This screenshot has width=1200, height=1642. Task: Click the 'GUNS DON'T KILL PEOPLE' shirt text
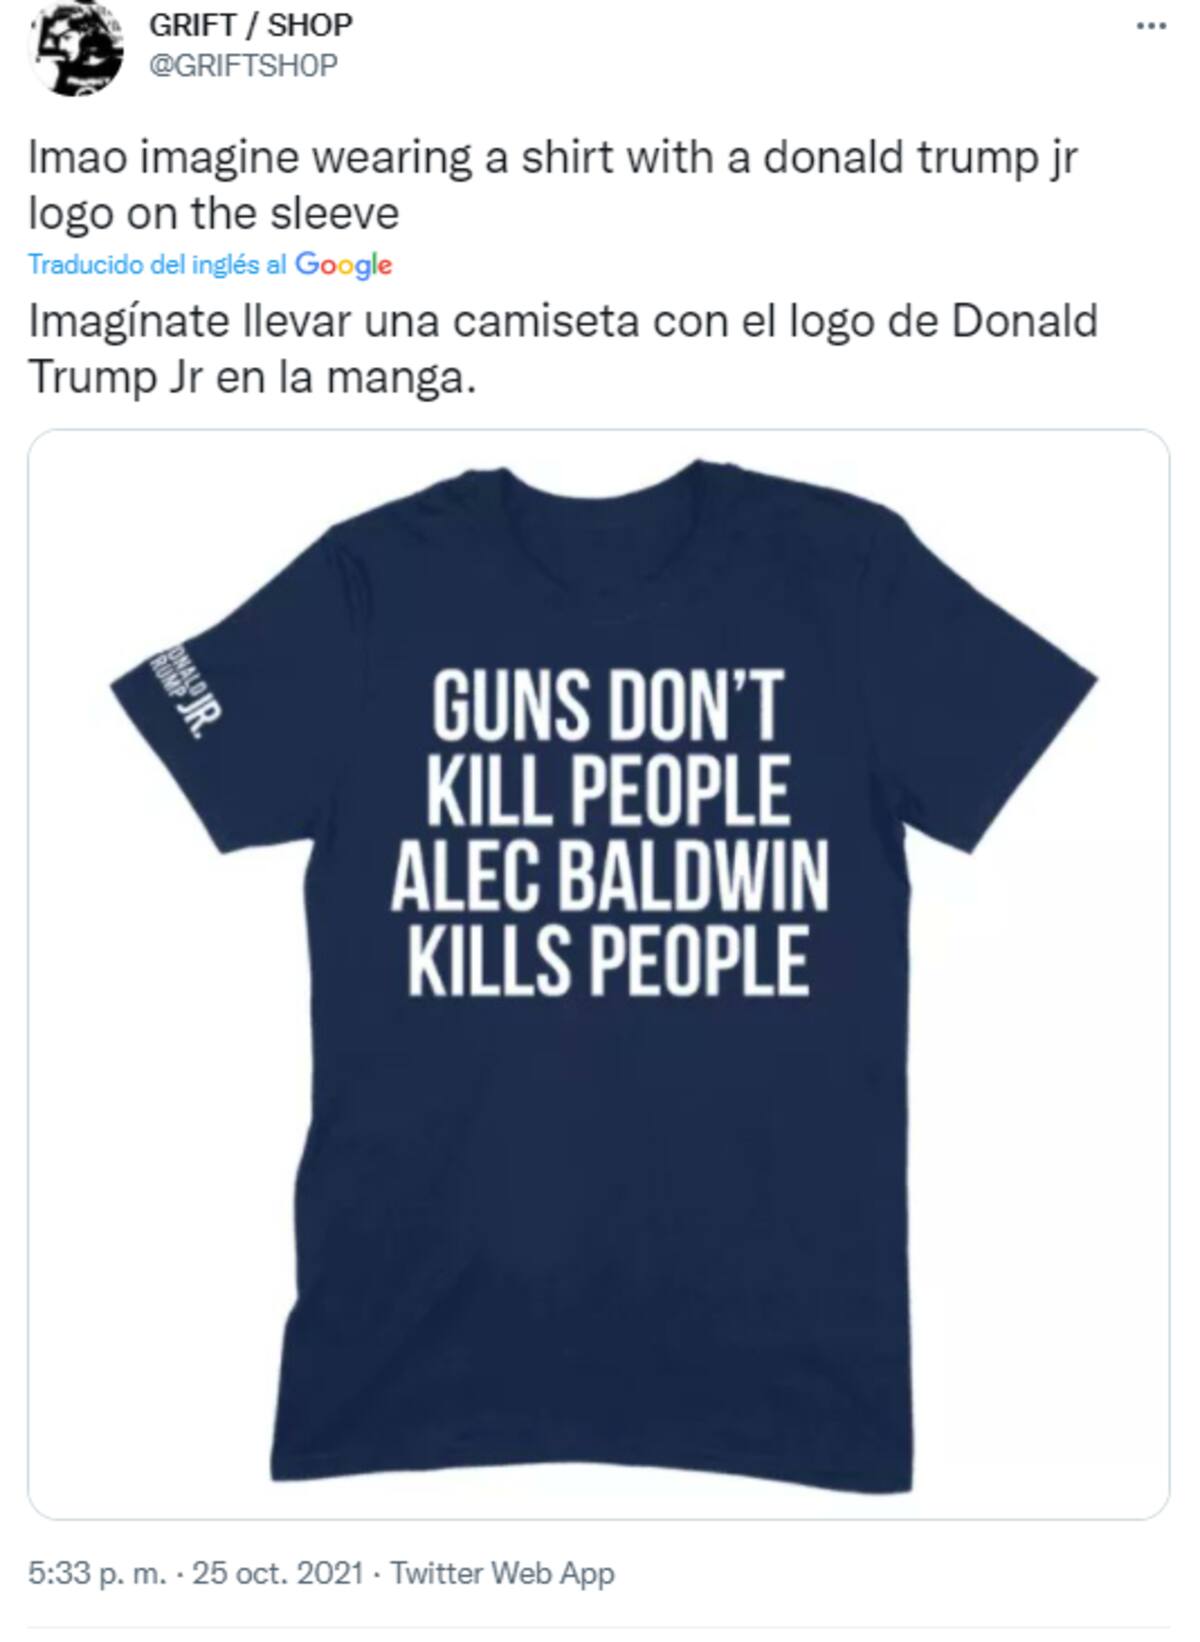(x=608, y=740)
